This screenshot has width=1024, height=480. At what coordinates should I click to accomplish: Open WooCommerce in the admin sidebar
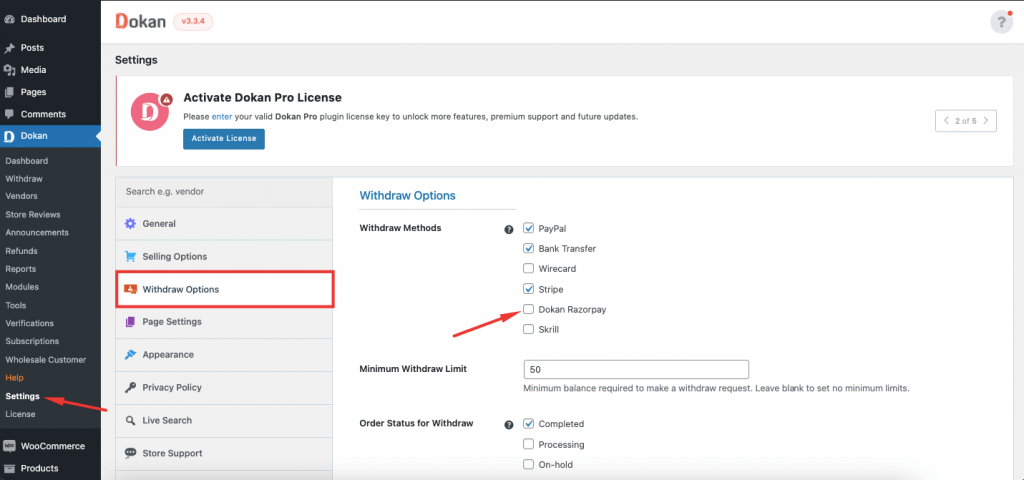(53, 446)
